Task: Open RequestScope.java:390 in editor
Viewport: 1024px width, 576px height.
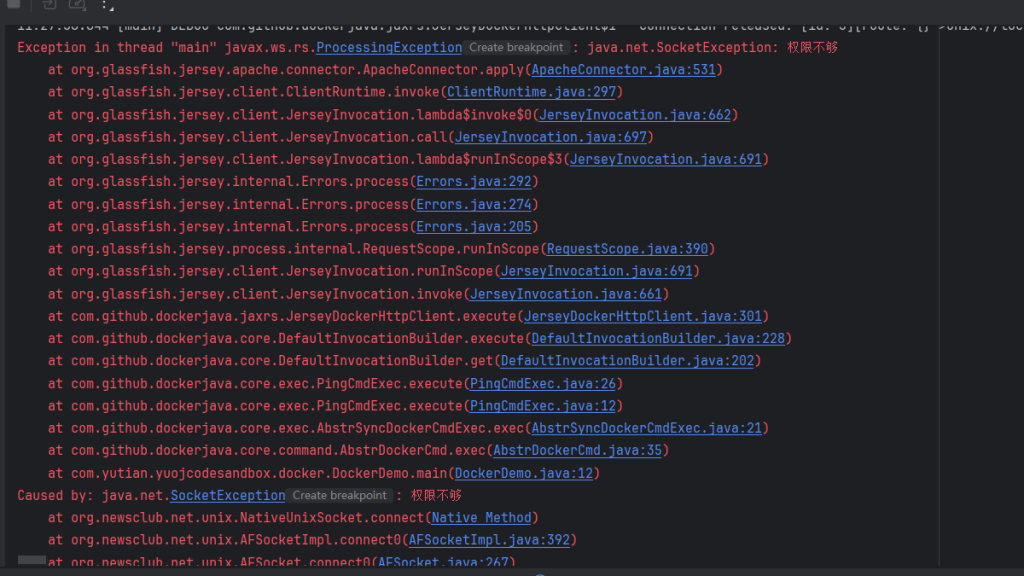Action: (x=627, y=249)
